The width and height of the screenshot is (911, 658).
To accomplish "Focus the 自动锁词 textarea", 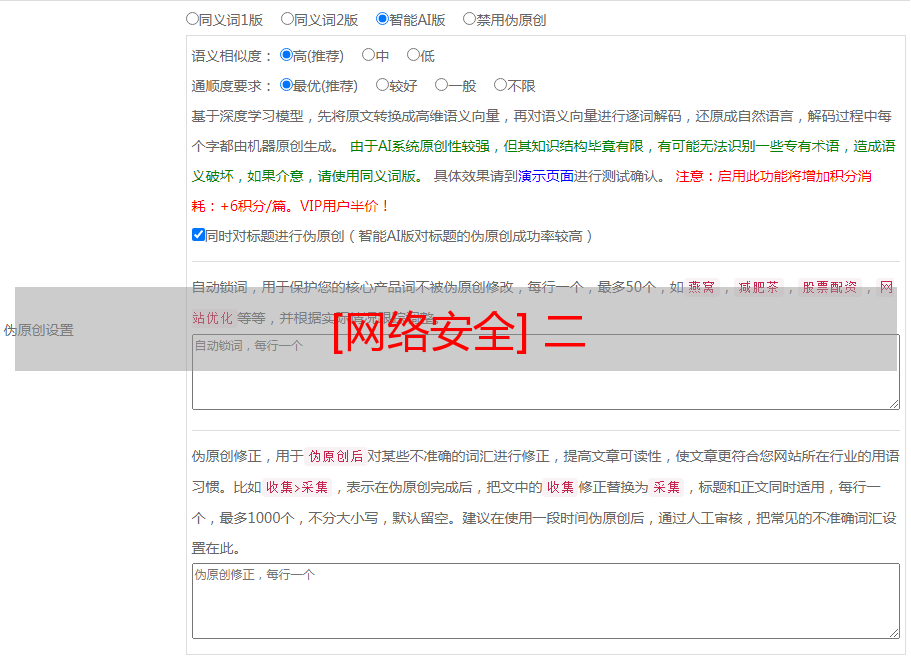I will click(x=546, y=372).
